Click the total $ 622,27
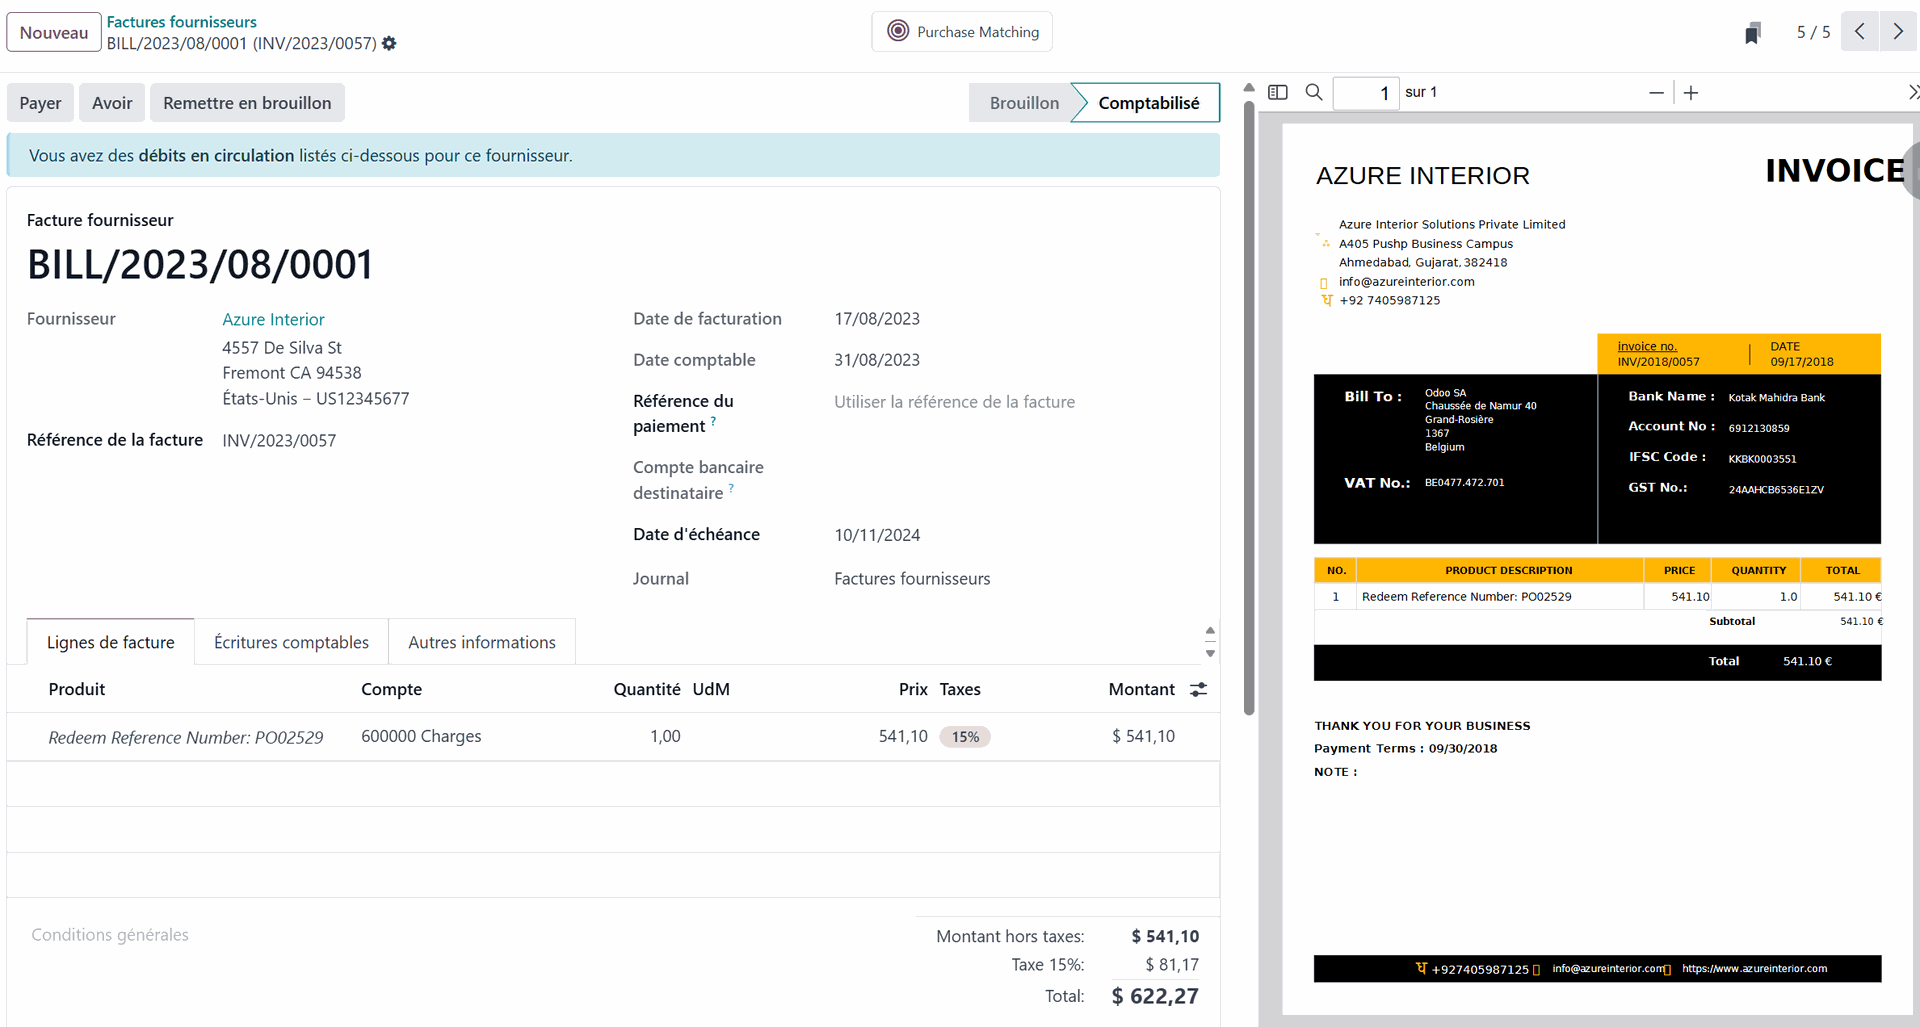The image size is (1920, 1027). pos(1155,996)
